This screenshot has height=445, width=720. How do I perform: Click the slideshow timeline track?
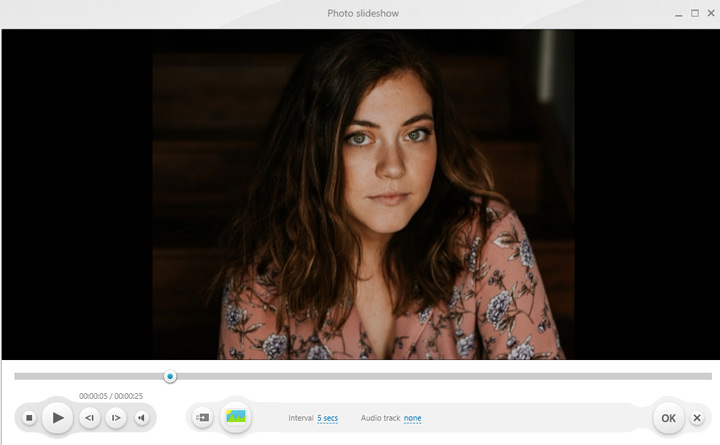tap(363, 377)
